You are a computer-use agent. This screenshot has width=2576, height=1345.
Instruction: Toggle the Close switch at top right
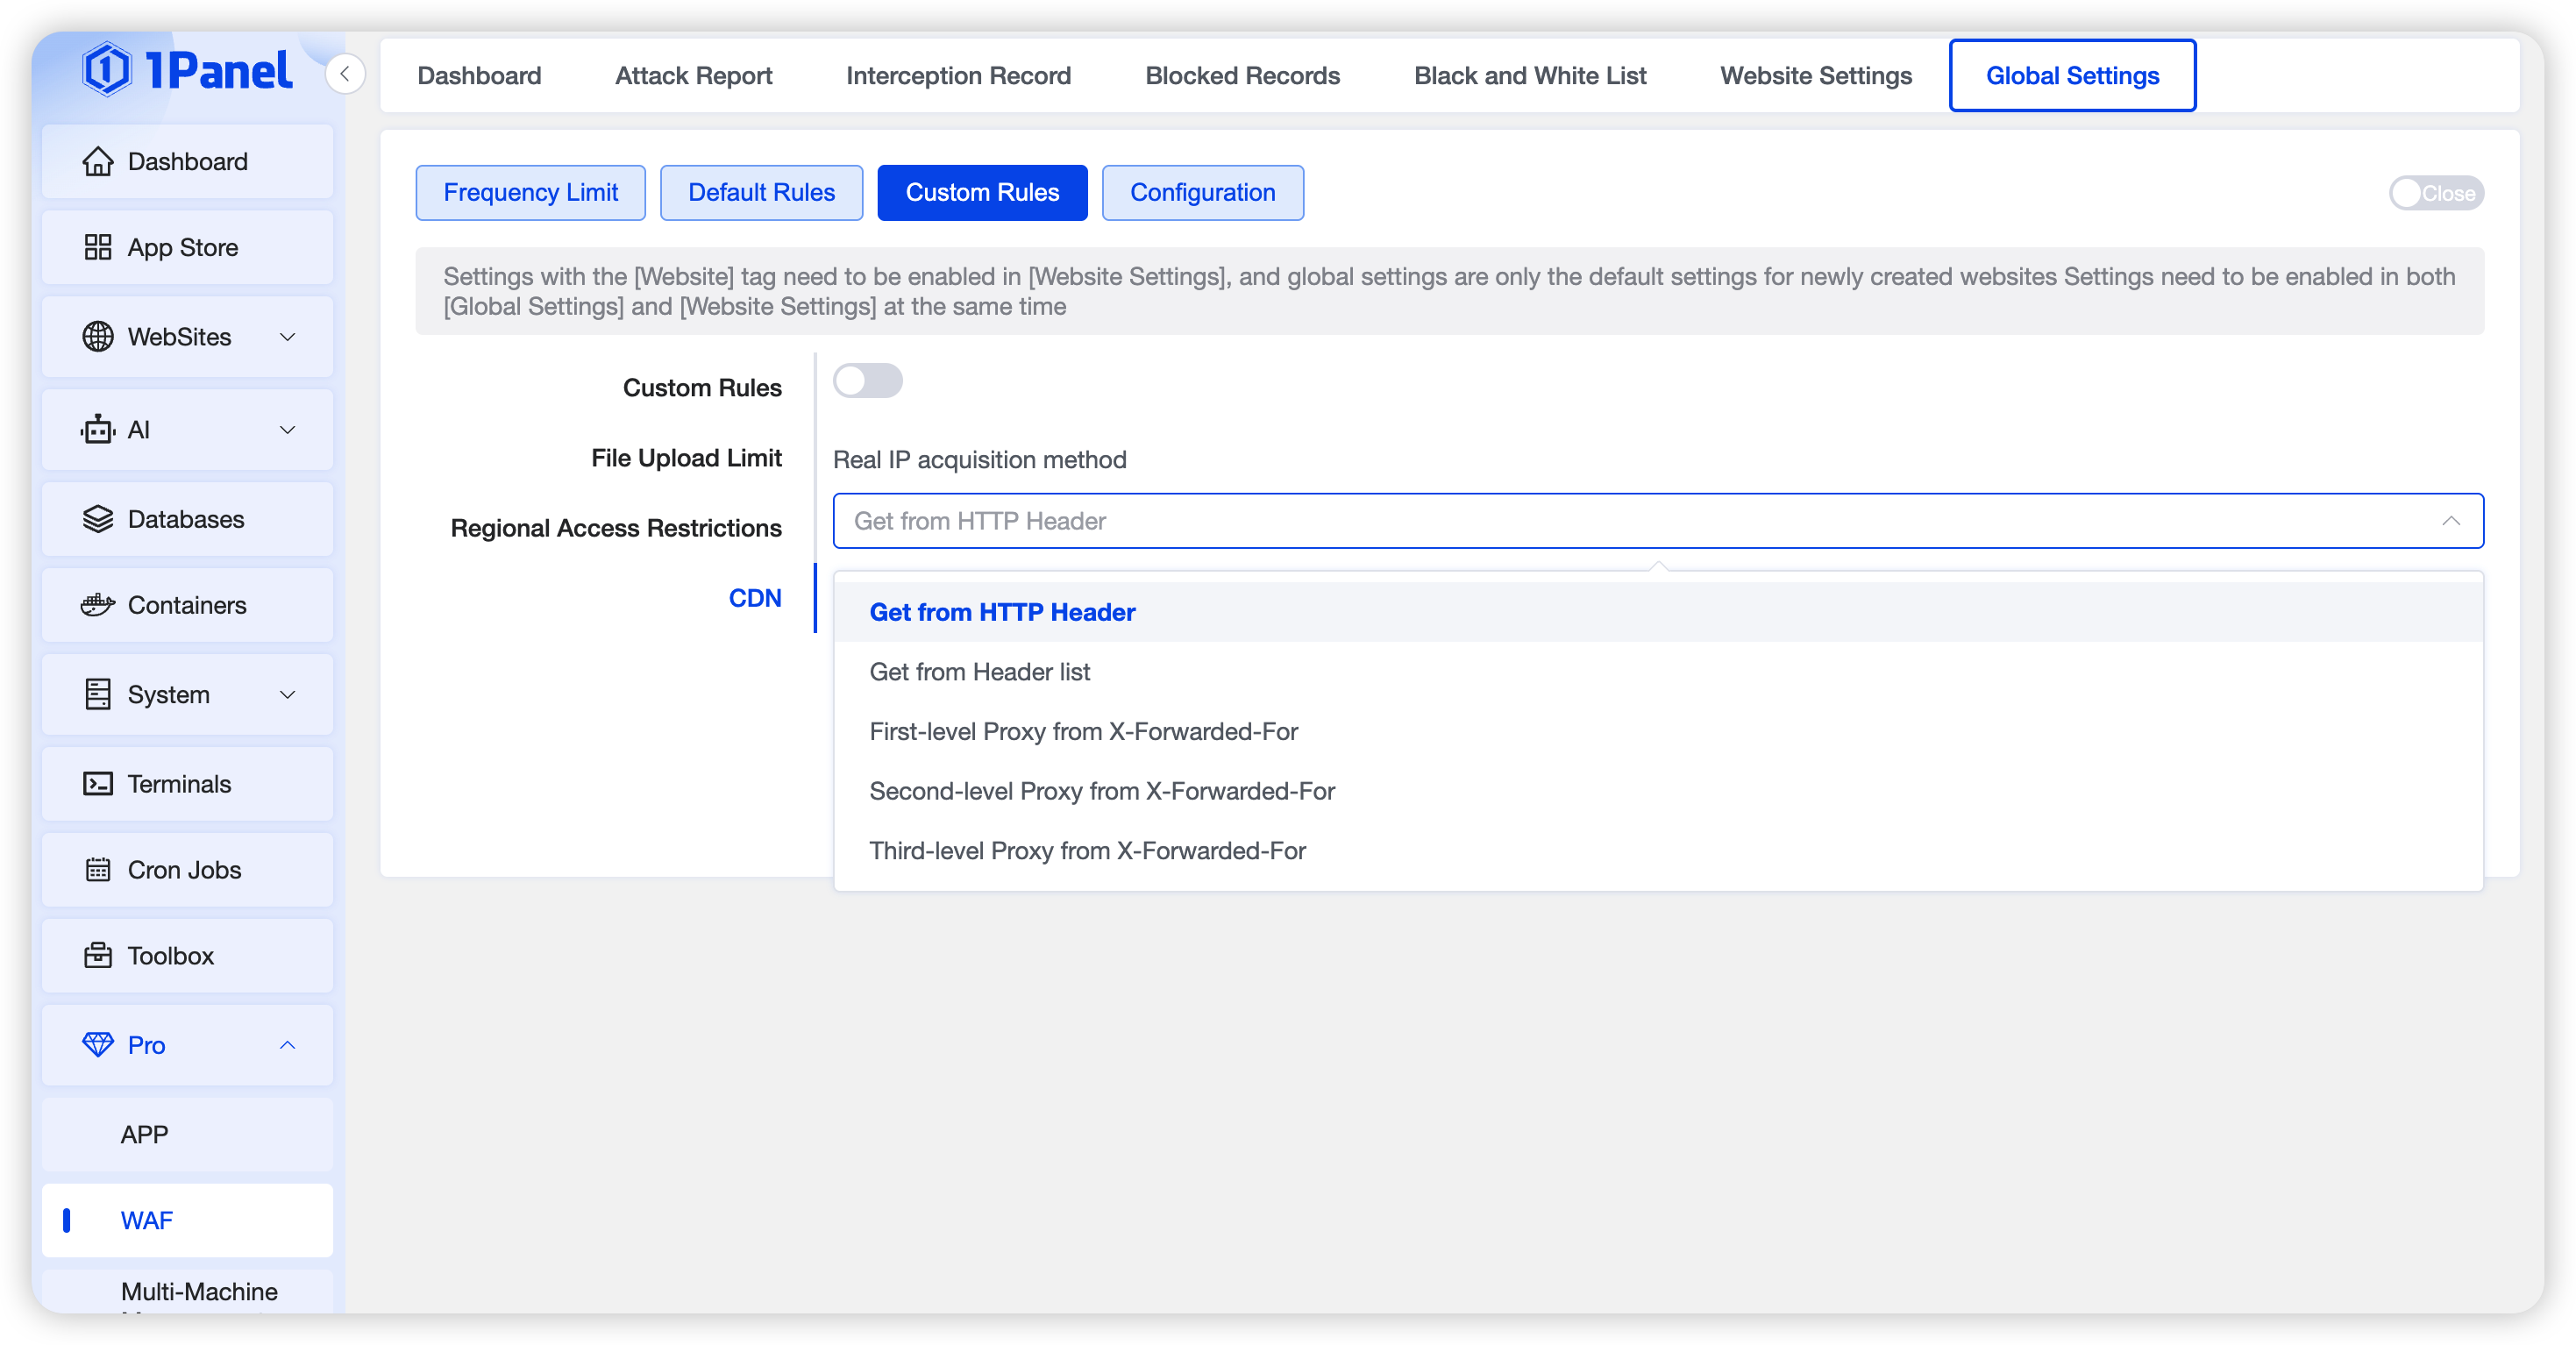point(2435,193)
